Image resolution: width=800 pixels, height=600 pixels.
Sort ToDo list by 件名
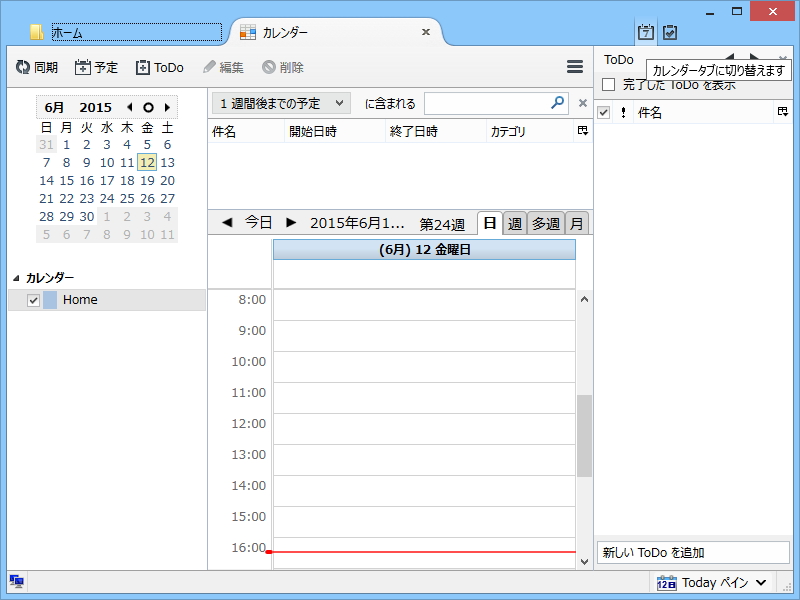coord(703,113)
